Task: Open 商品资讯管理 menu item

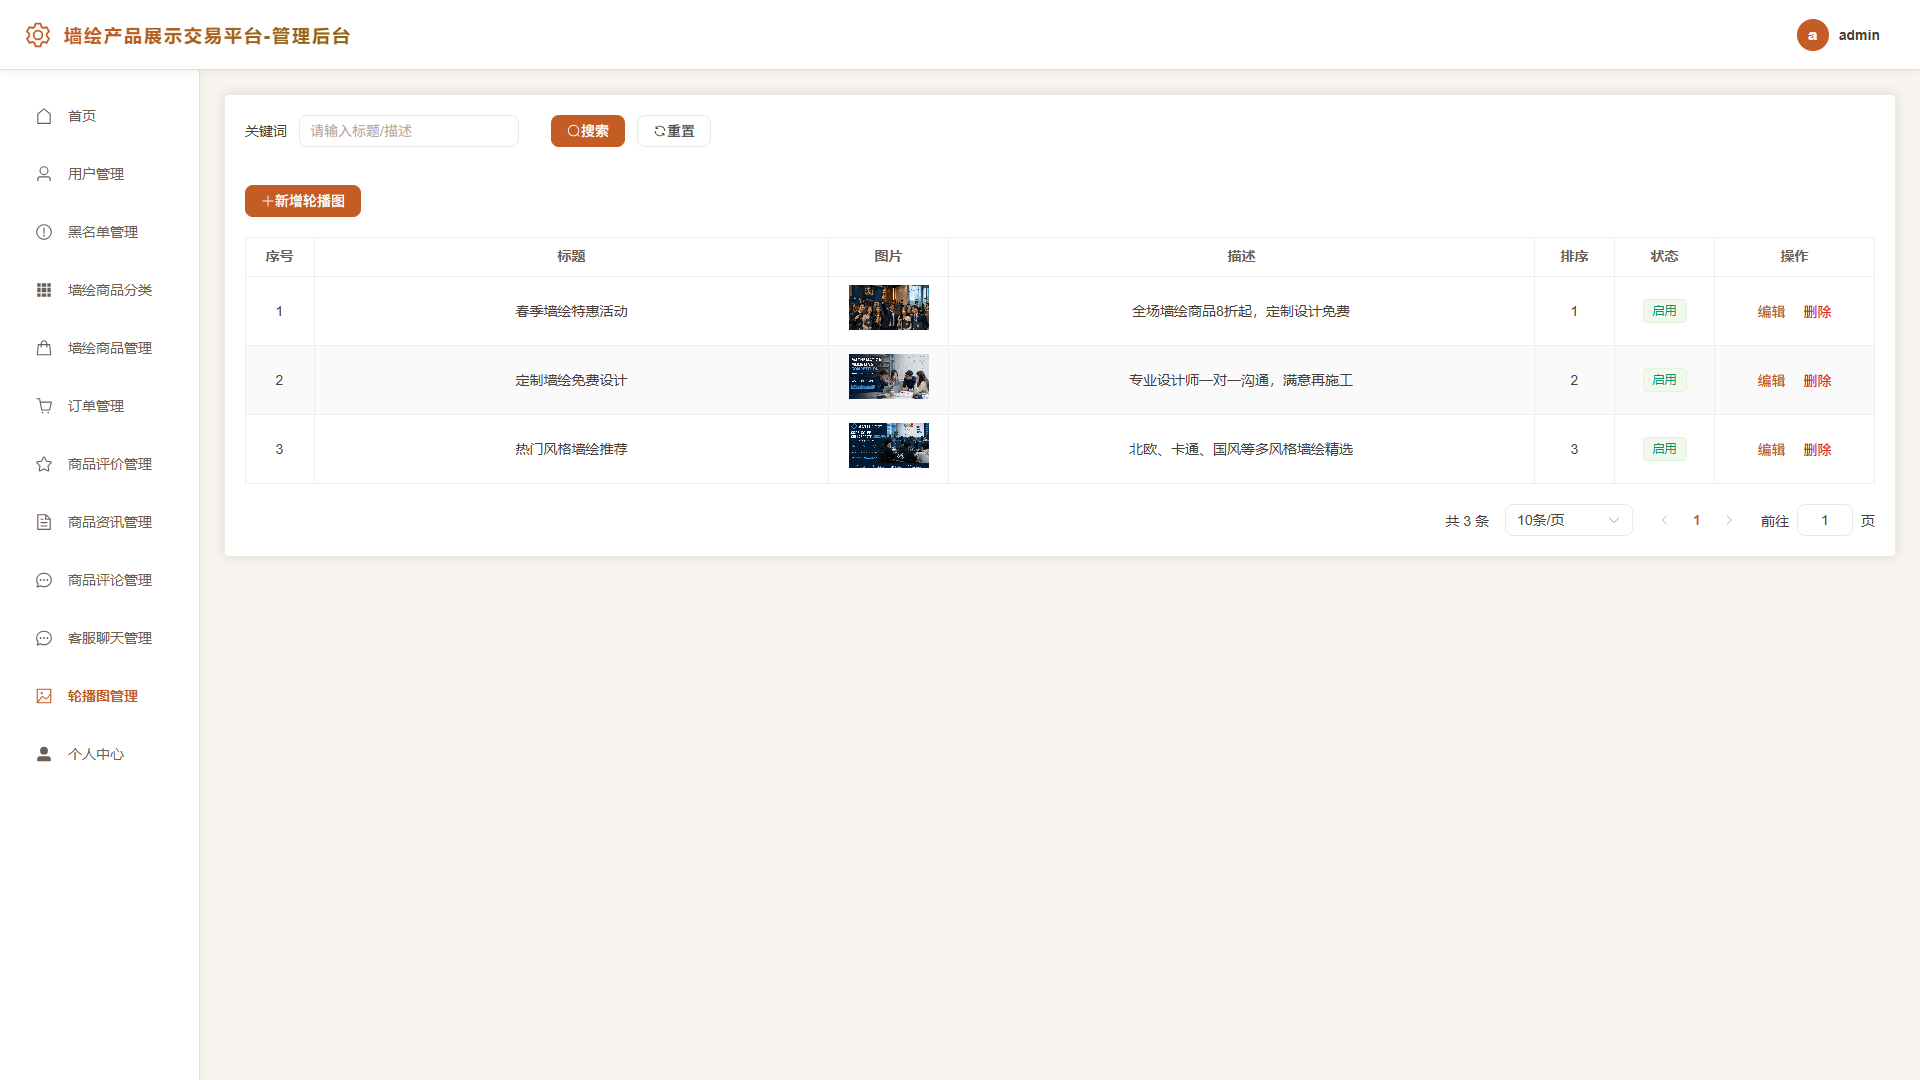Action: pyautogui.click(x=100, y=522)
